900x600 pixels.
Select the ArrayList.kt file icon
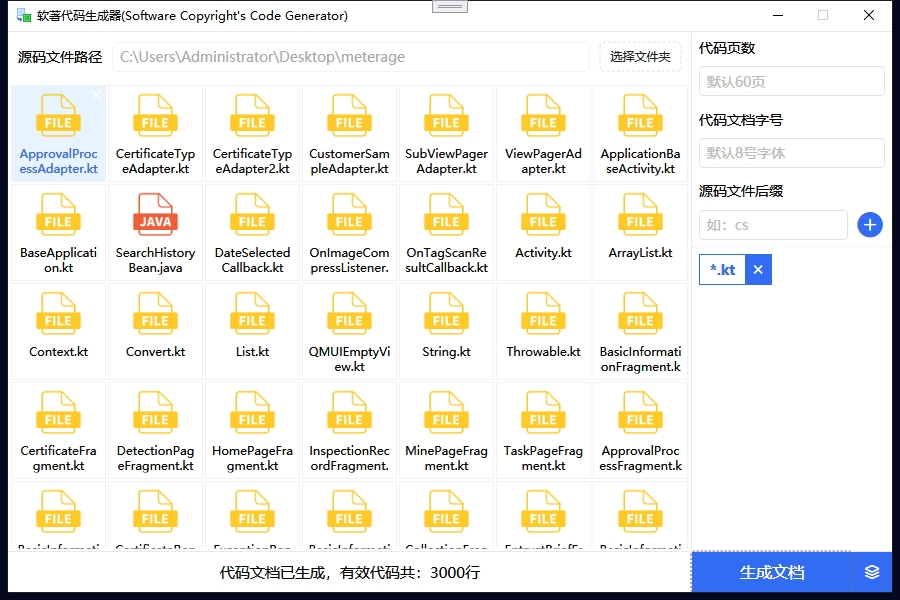tap(640, 214)
